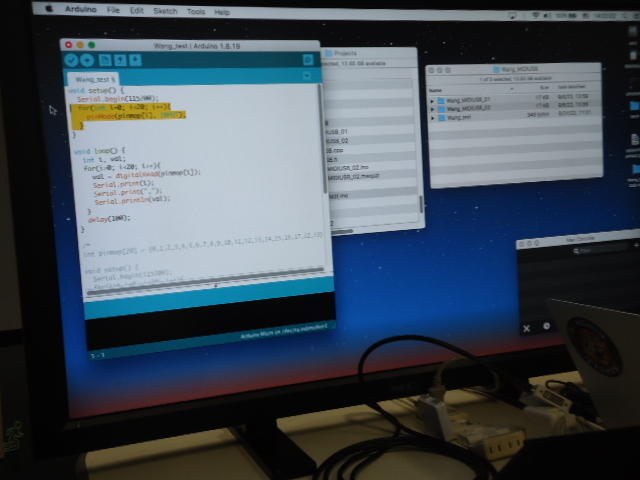Click the Wang_MIDIUSB window title
Image resolution: width=640 pixels, height=480 pixels.
click(520, 69)
